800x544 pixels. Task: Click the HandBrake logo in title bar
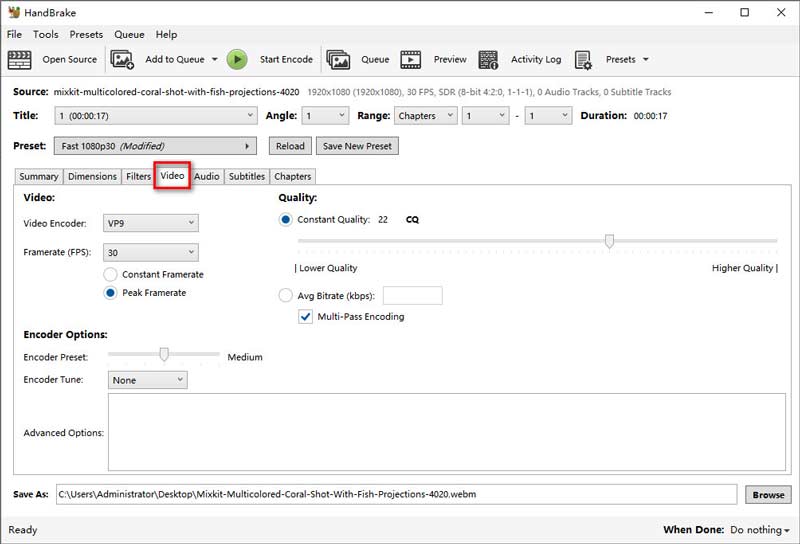point(14,12)
